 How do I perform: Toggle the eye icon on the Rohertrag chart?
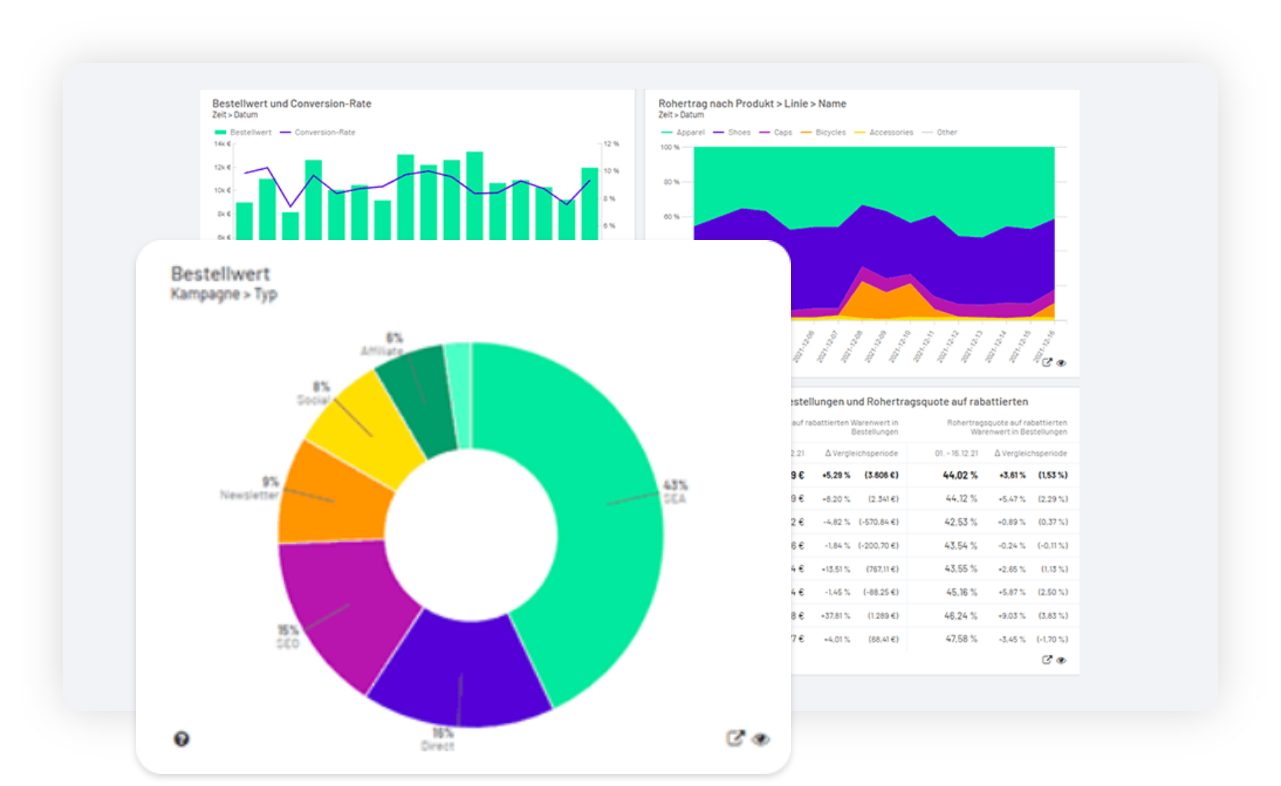coord(1061,363)
